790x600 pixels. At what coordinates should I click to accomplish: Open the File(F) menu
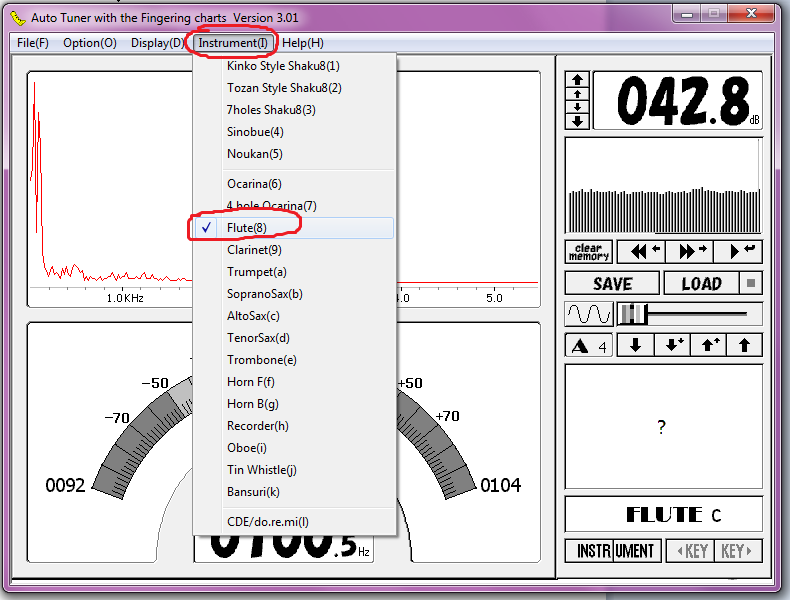(x=32, y=43)
